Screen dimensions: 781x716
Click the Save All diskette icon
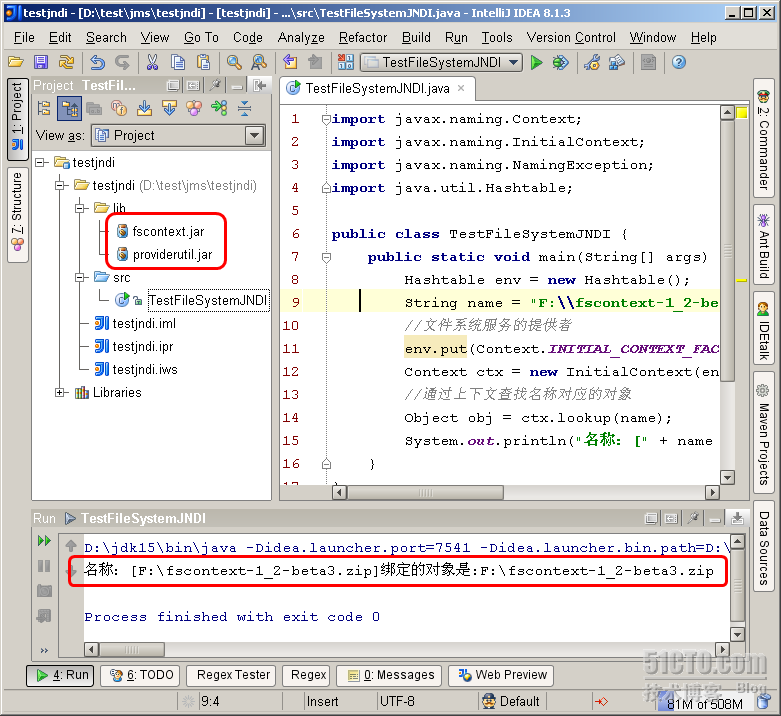point(41,62)
